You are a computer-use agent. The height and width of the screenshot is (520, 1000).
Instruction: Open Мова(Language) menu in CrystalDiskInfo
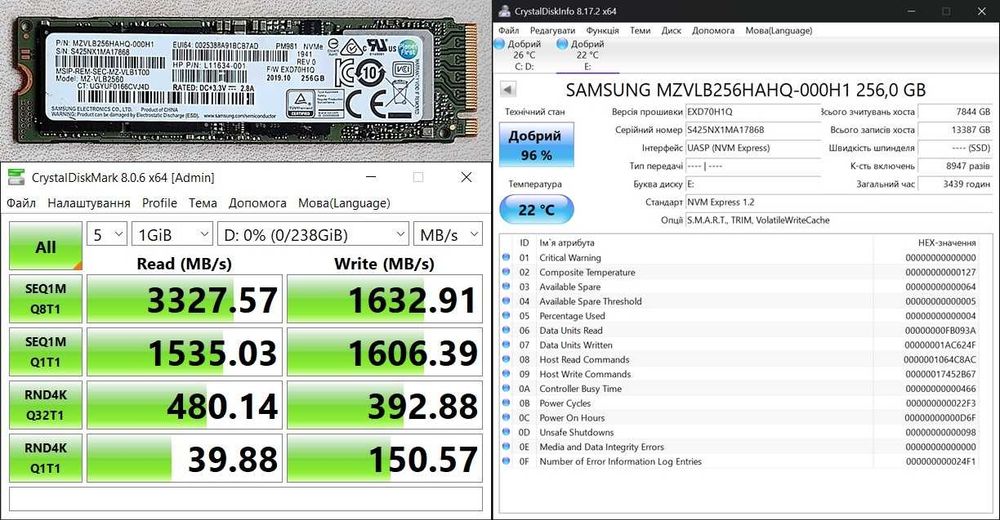pos(779,30)
